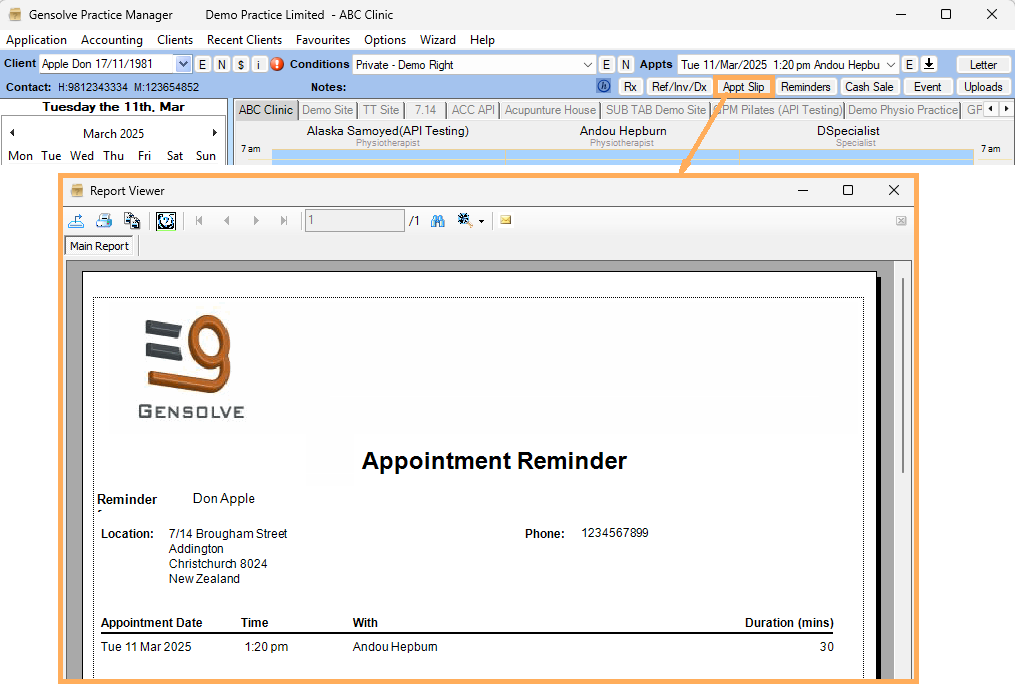Click the N button next to Client field
Screen dimensions: 1015x684
tap(222, 64)
